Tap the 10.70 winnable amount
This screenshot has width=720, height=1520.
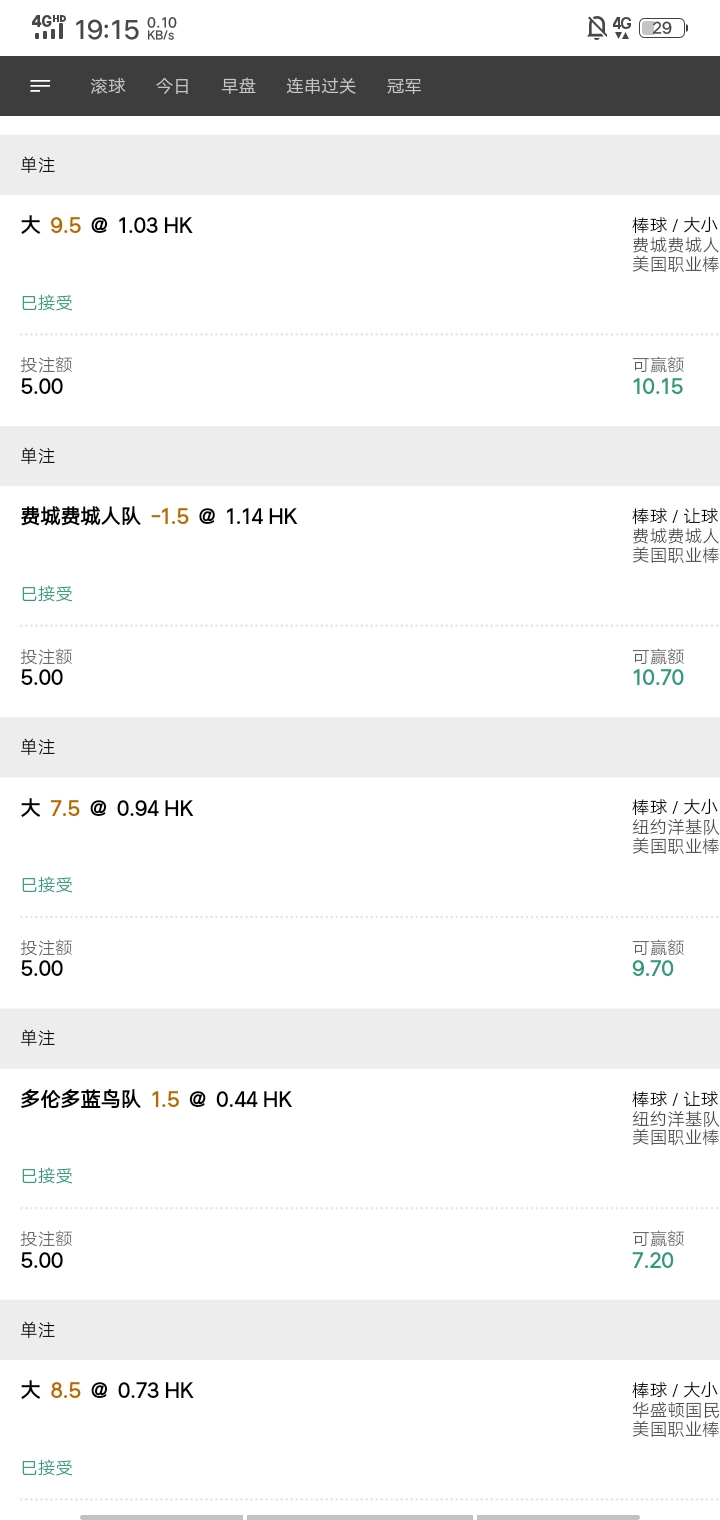[658, 677]
